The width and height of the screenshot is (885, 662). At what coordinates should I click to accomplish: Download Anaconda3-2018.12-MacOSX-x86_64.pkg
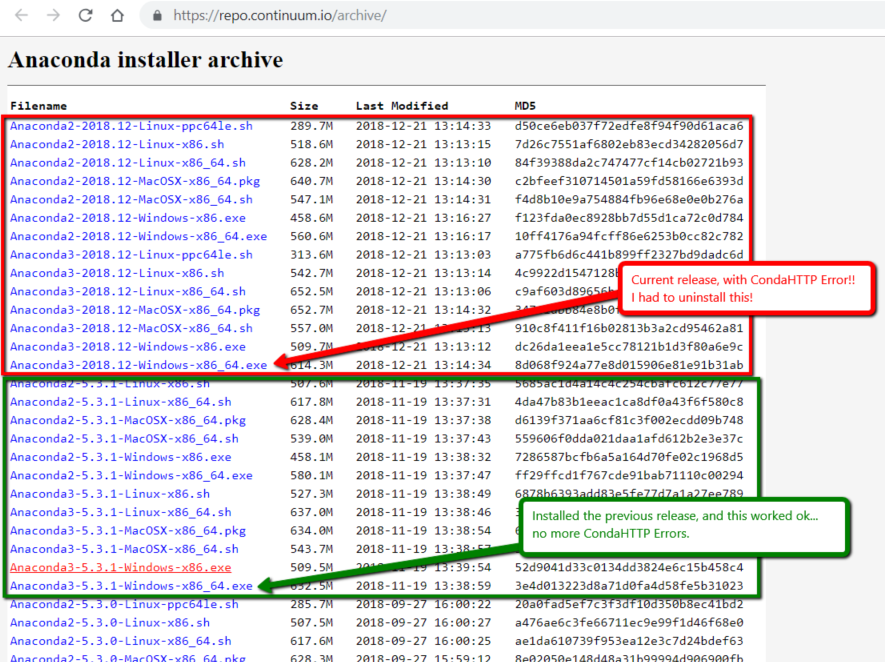135,310
